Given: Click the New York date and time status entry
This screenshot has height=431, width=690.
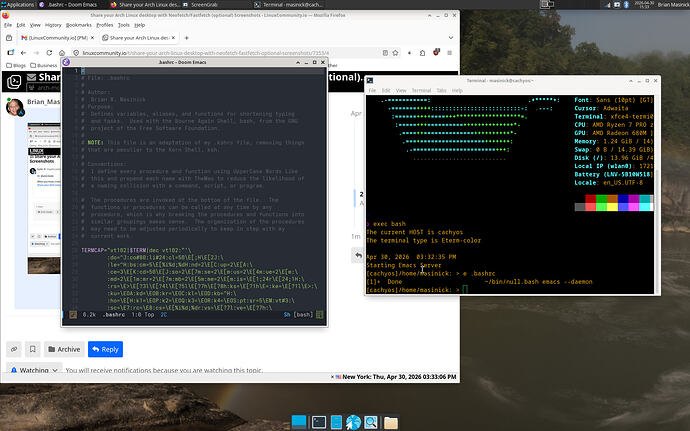Looking at the screenshot, I should (396, 377).
